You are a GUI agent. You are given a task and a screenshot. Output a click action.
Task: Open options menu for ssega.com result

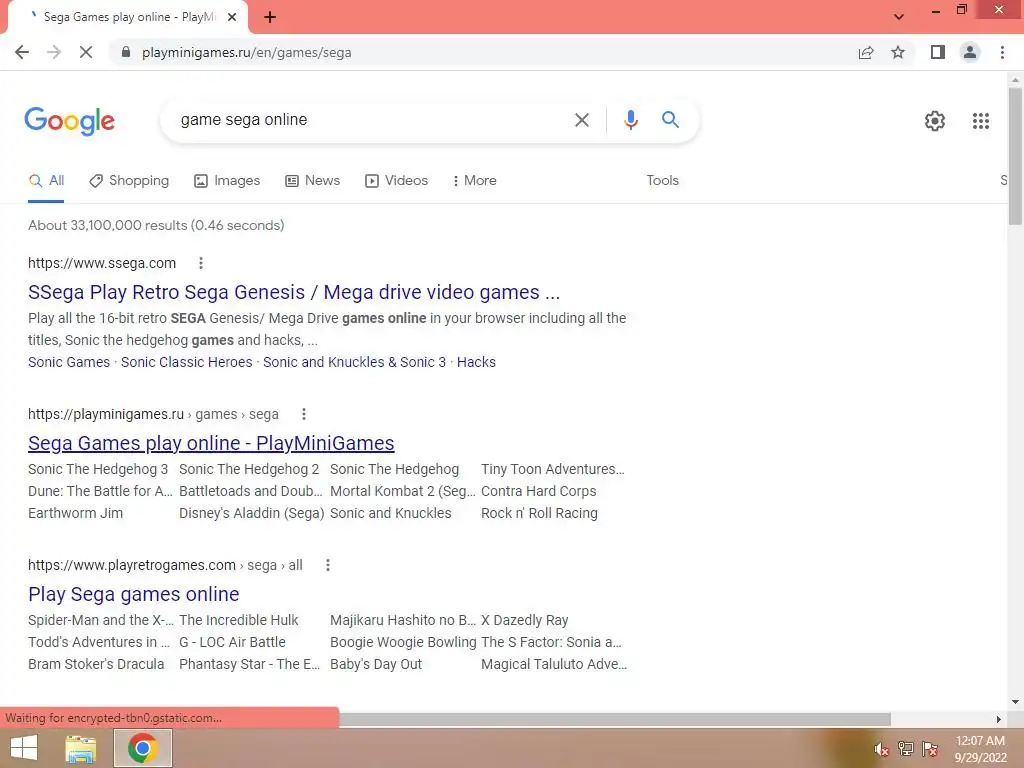(x=201, y=263)
